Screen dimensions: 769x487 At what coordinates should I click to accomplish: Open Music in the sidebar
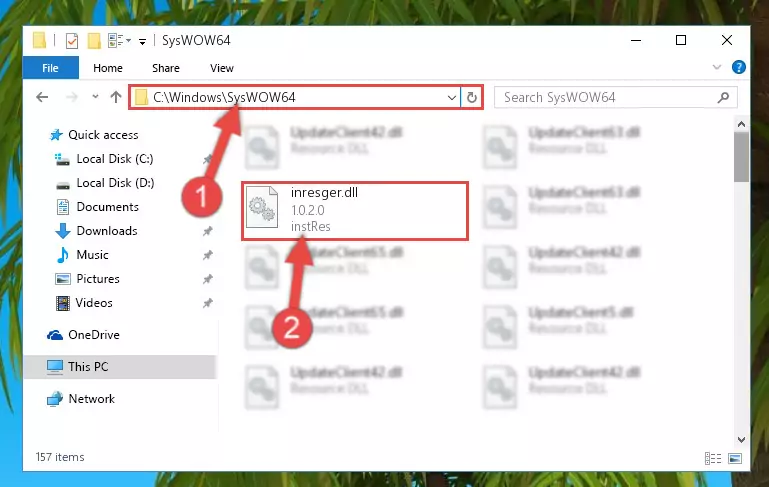[x=92, y=255]
